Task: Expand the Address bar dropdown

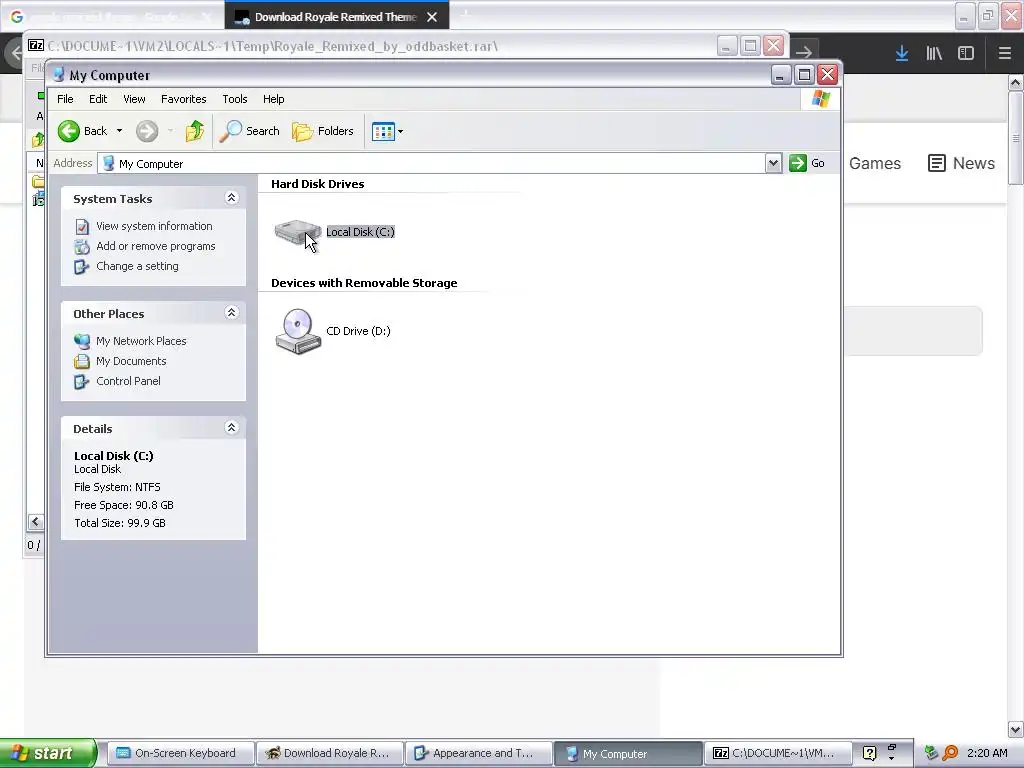Action: click(x=773, y=163)
